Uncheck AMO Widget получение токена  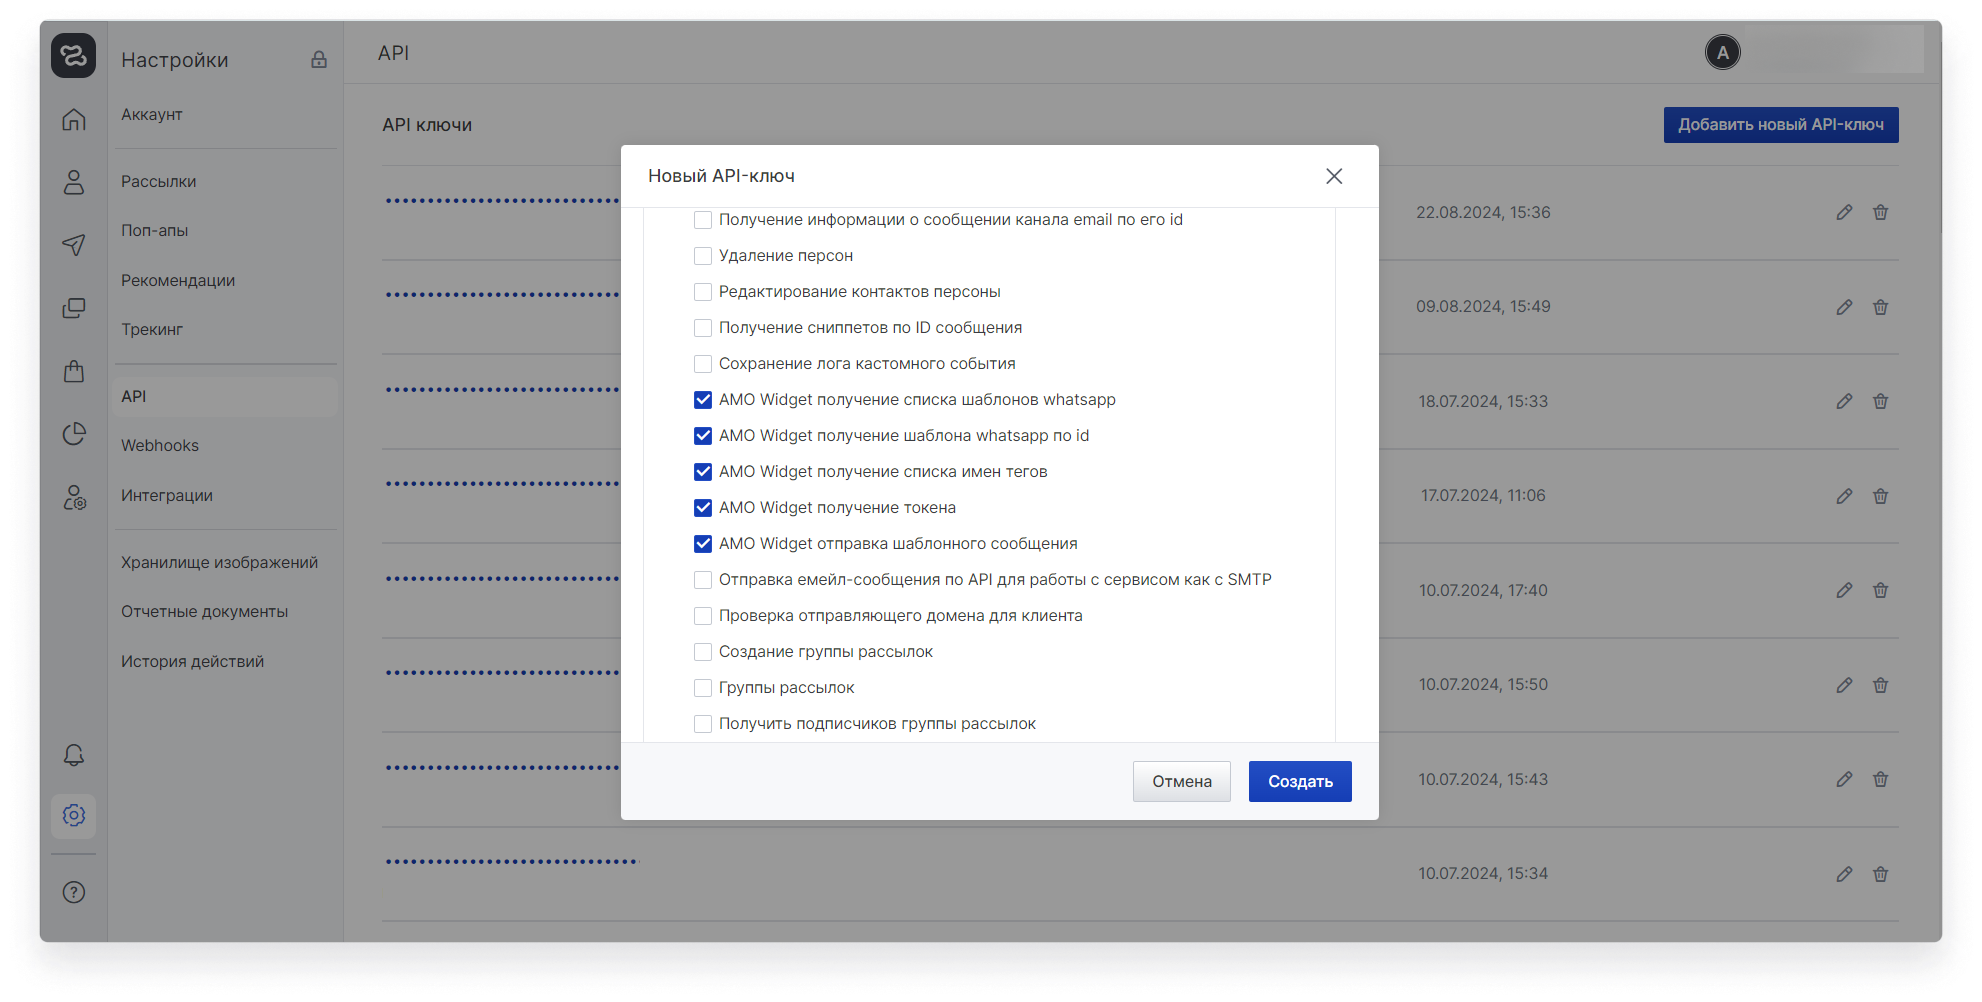pyautogui.click(x=703, y=508)
